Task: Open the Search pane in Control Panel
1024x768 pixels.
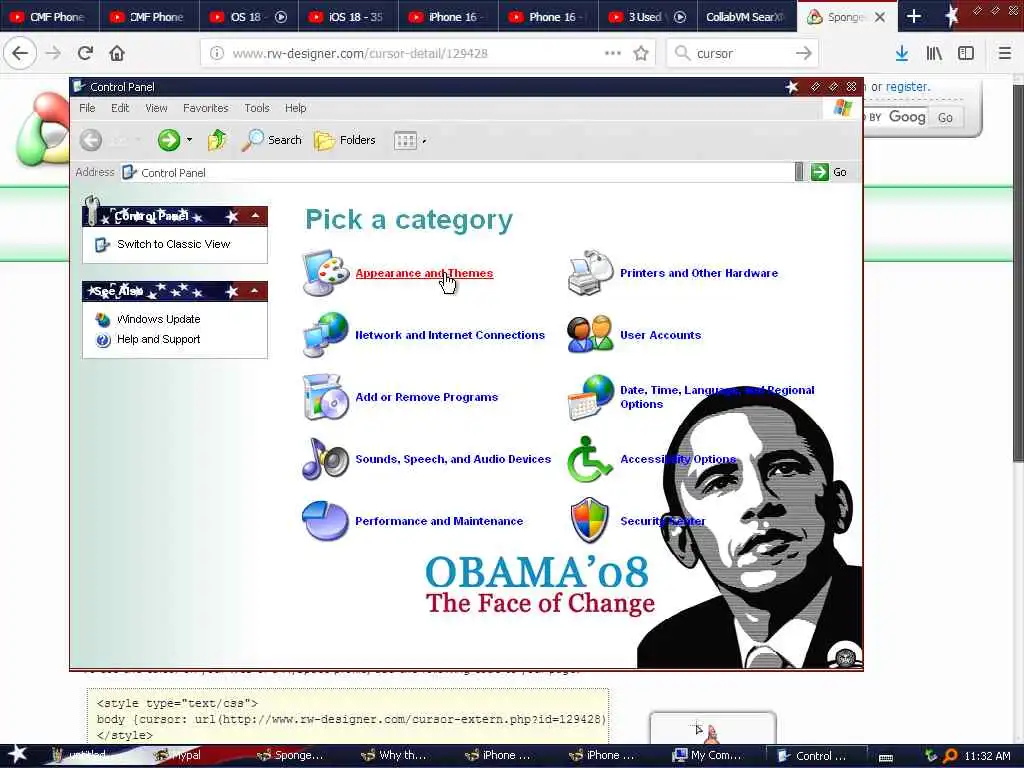Action: tap(272, 140)
